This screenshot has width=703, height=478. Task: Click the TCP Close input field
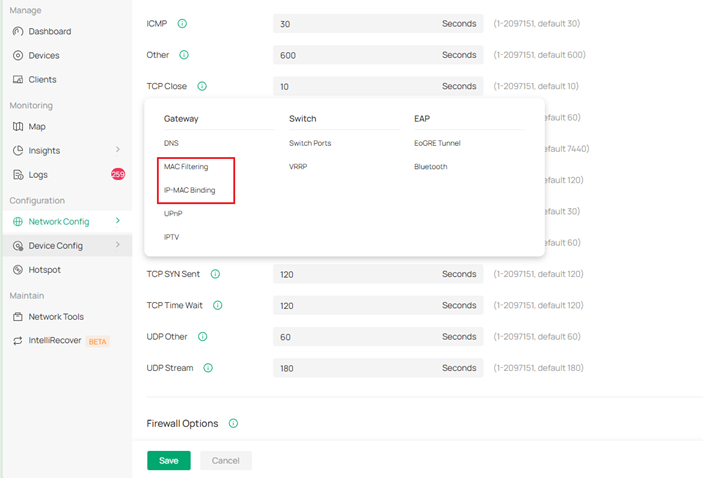tap(378, 86)
